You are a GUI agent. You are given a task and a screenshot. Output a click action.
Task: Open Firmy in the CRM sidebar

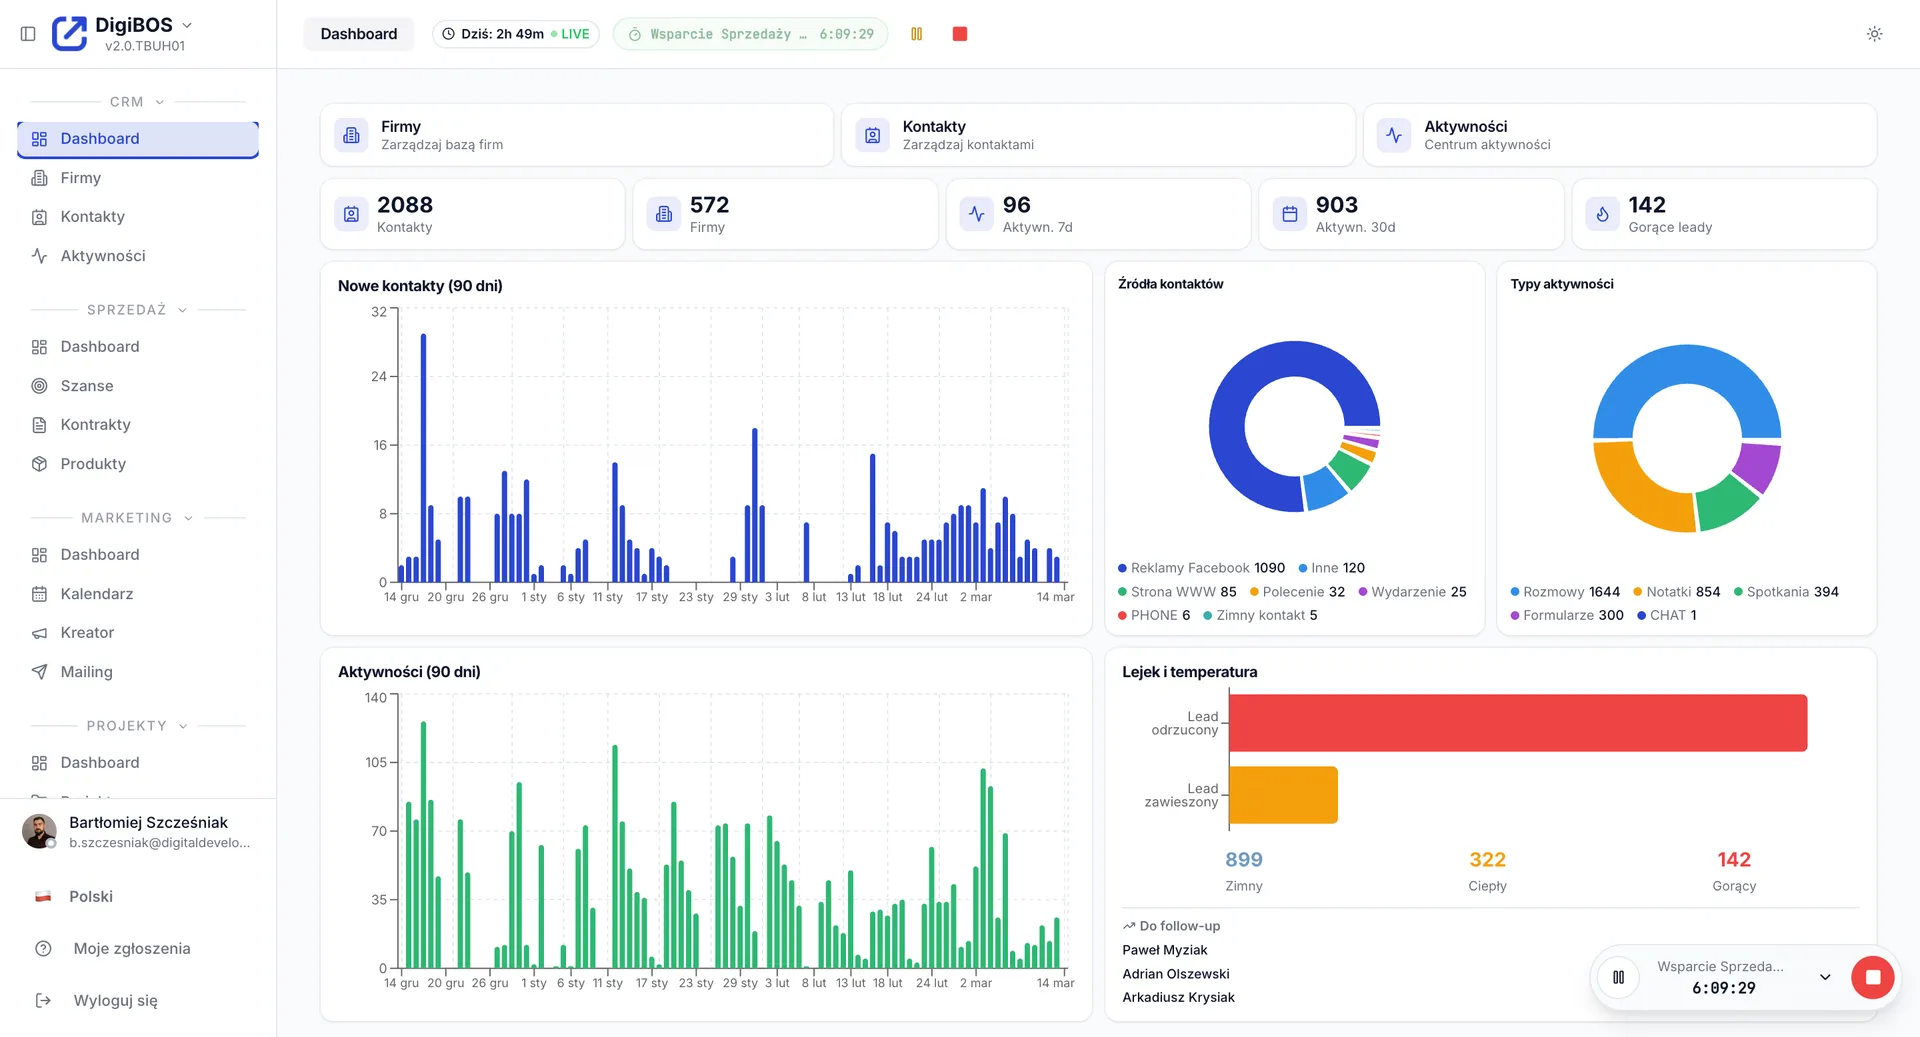pyautogui.click(x=138, y=178)
